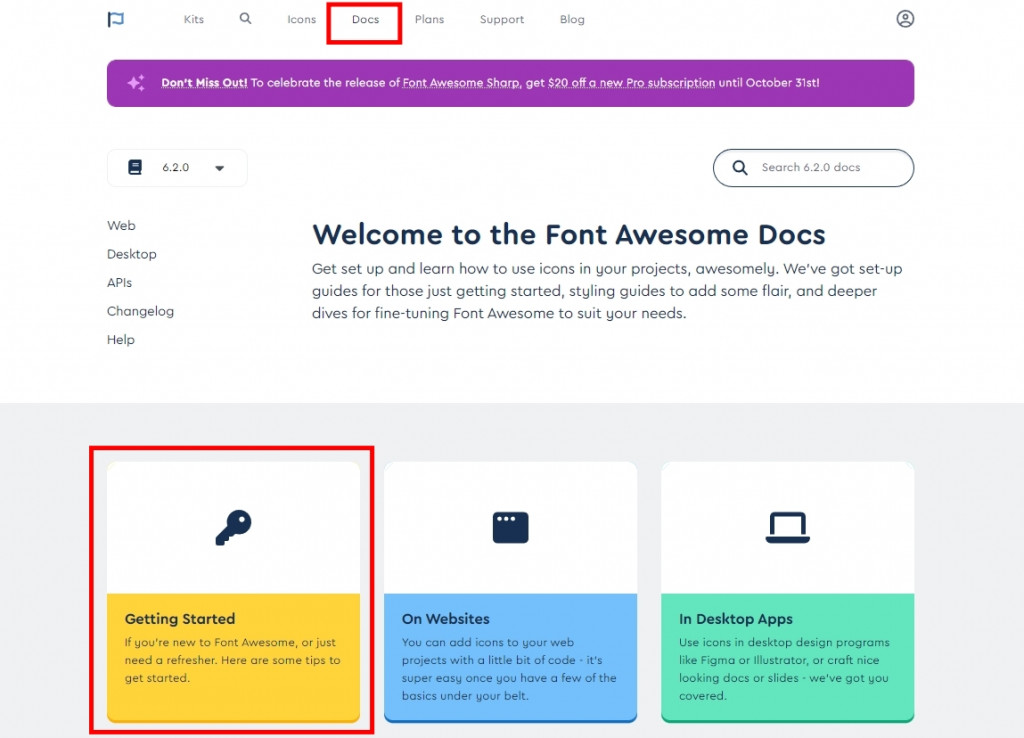Open the Kits menu item

coord(194,20)
